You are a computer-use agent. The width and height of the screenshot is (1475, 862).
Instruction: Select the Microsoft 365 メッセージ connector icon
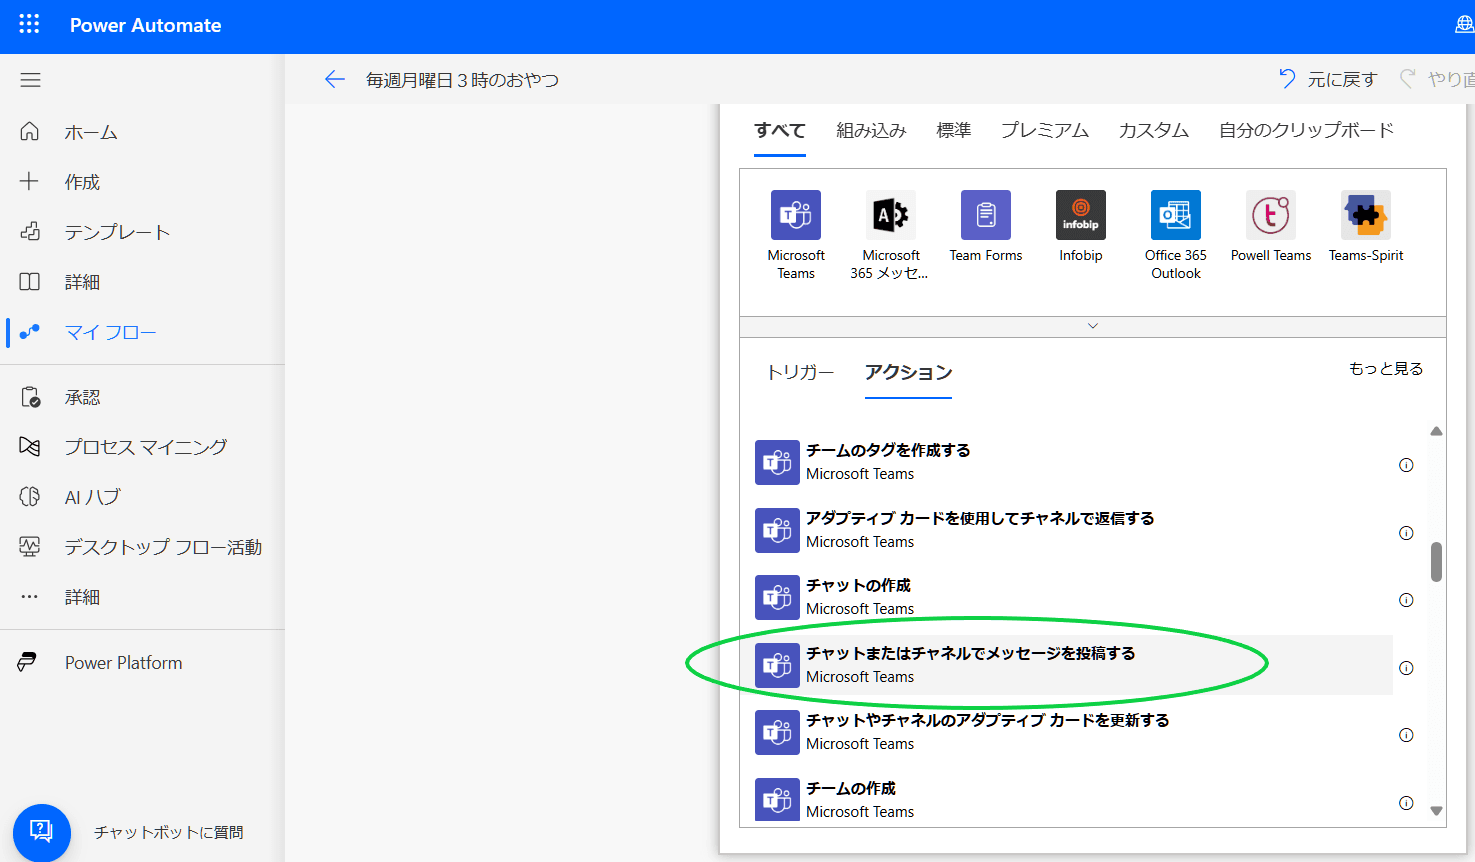(x=890, y=214)
